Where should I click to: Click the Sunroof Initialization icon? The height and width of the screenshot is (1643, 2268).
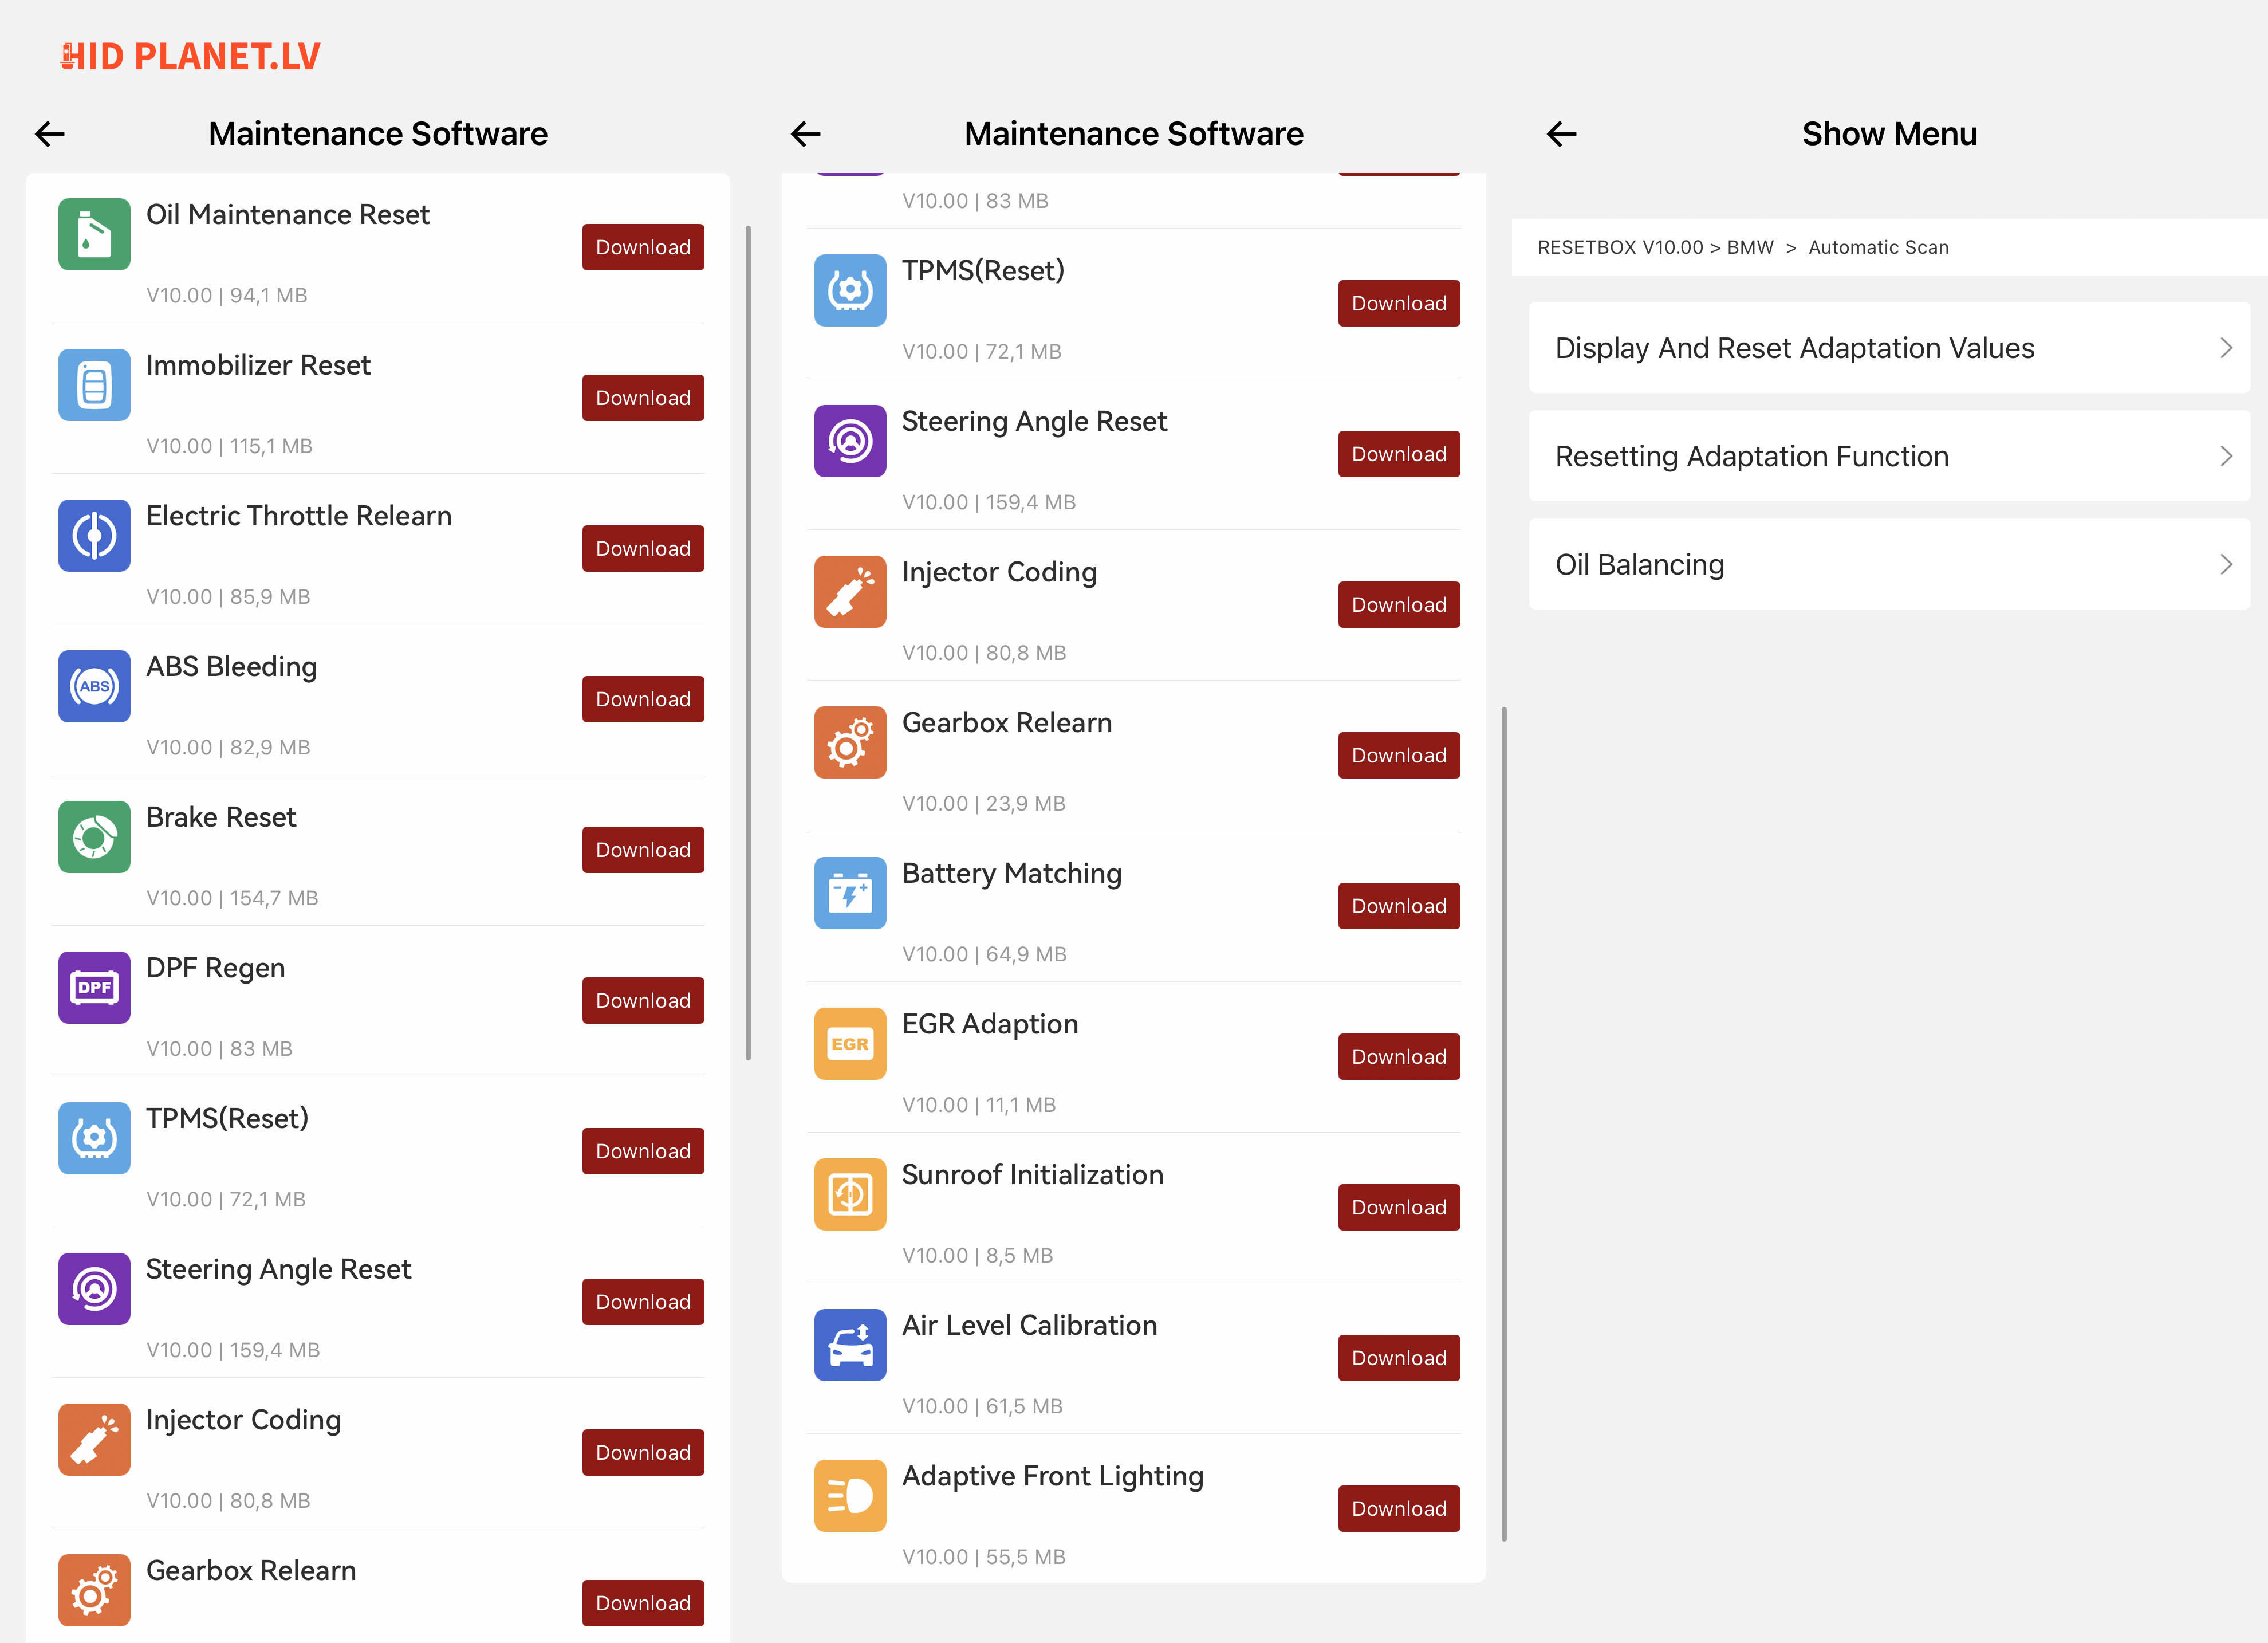850,1194
